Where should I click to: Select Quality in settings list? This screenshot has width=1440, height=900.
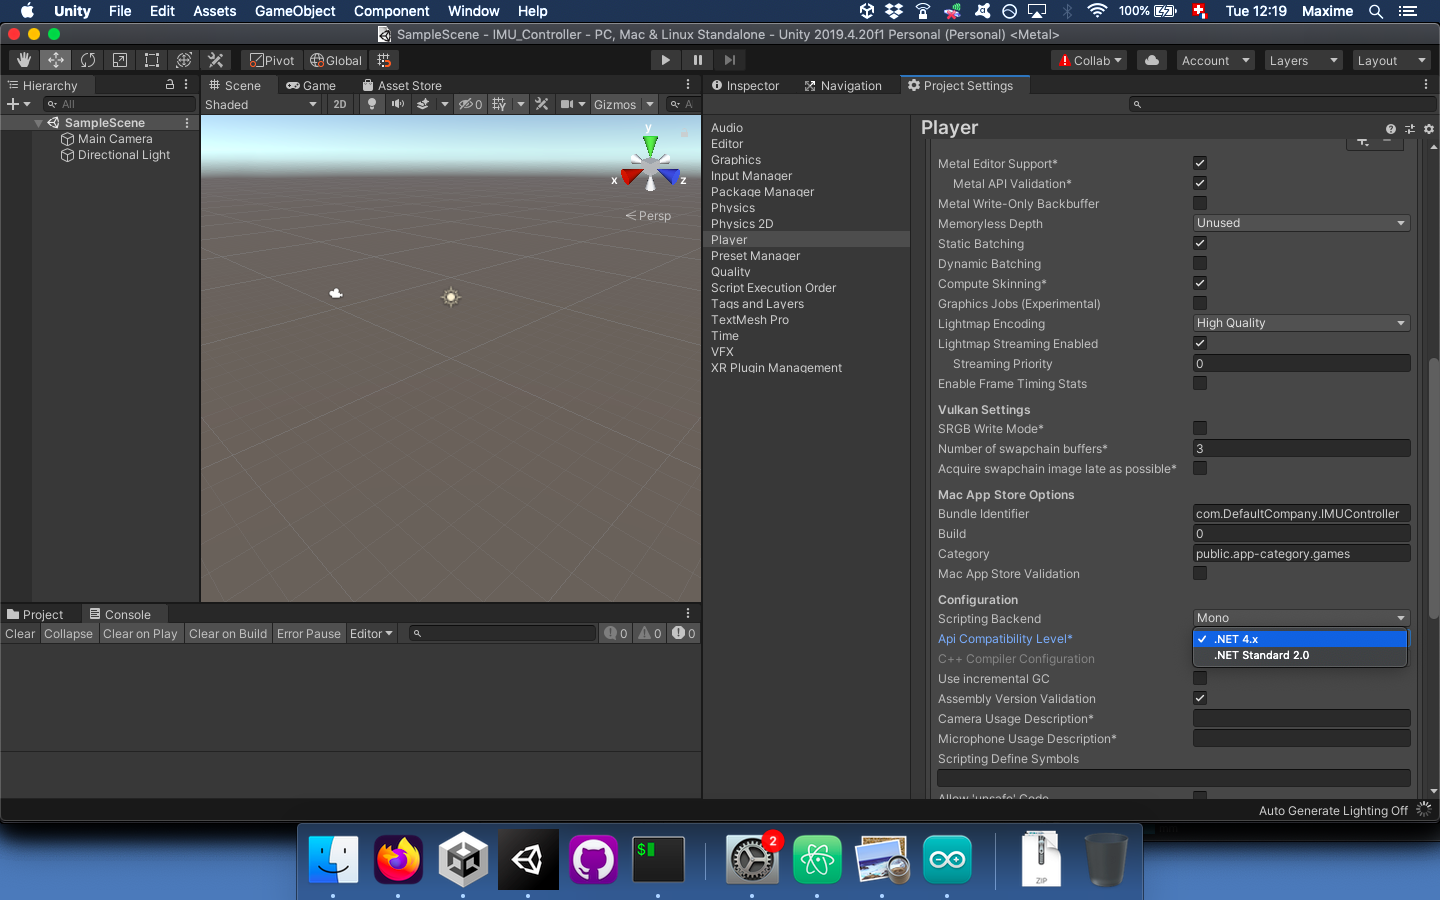[731, 272]
